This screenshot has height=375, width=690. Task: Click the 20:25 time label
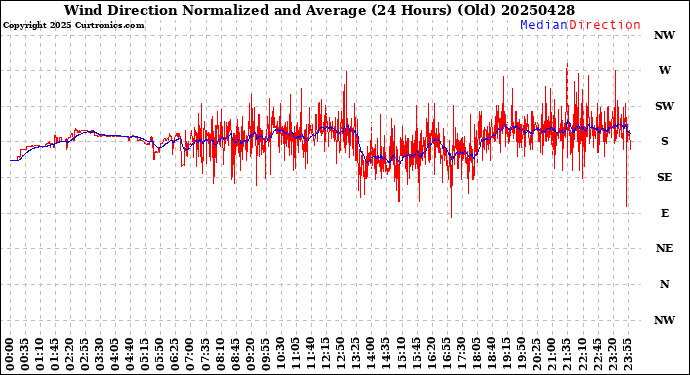pyautogui.click(x=536, y=354)
